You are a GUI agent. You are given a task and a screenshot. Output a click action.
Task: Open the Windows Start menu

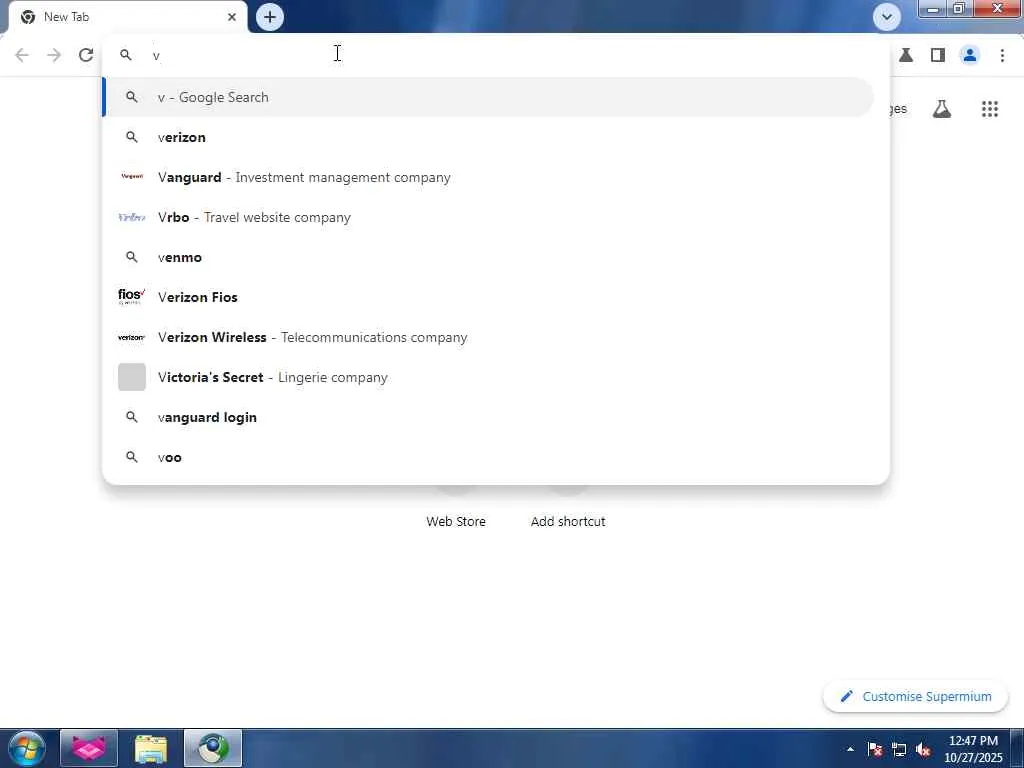point(27,748)
